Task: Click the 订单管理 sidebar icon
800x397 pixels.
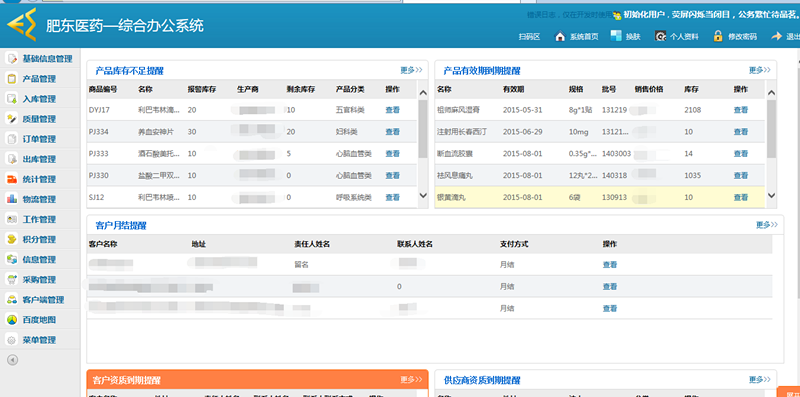Action: click(x=11, y=139)
